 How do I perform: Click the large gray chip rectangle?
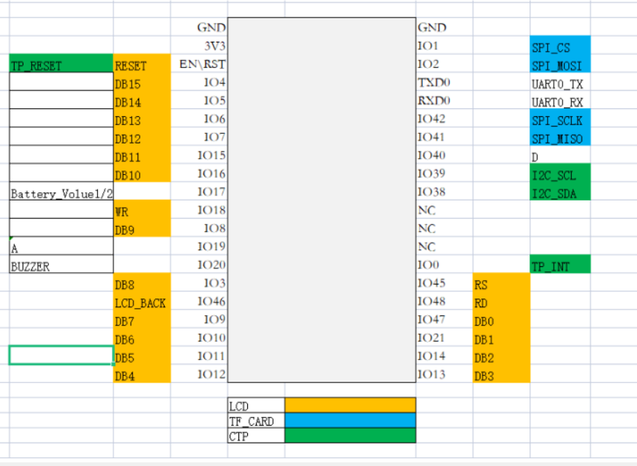click(x=321, y=200)
